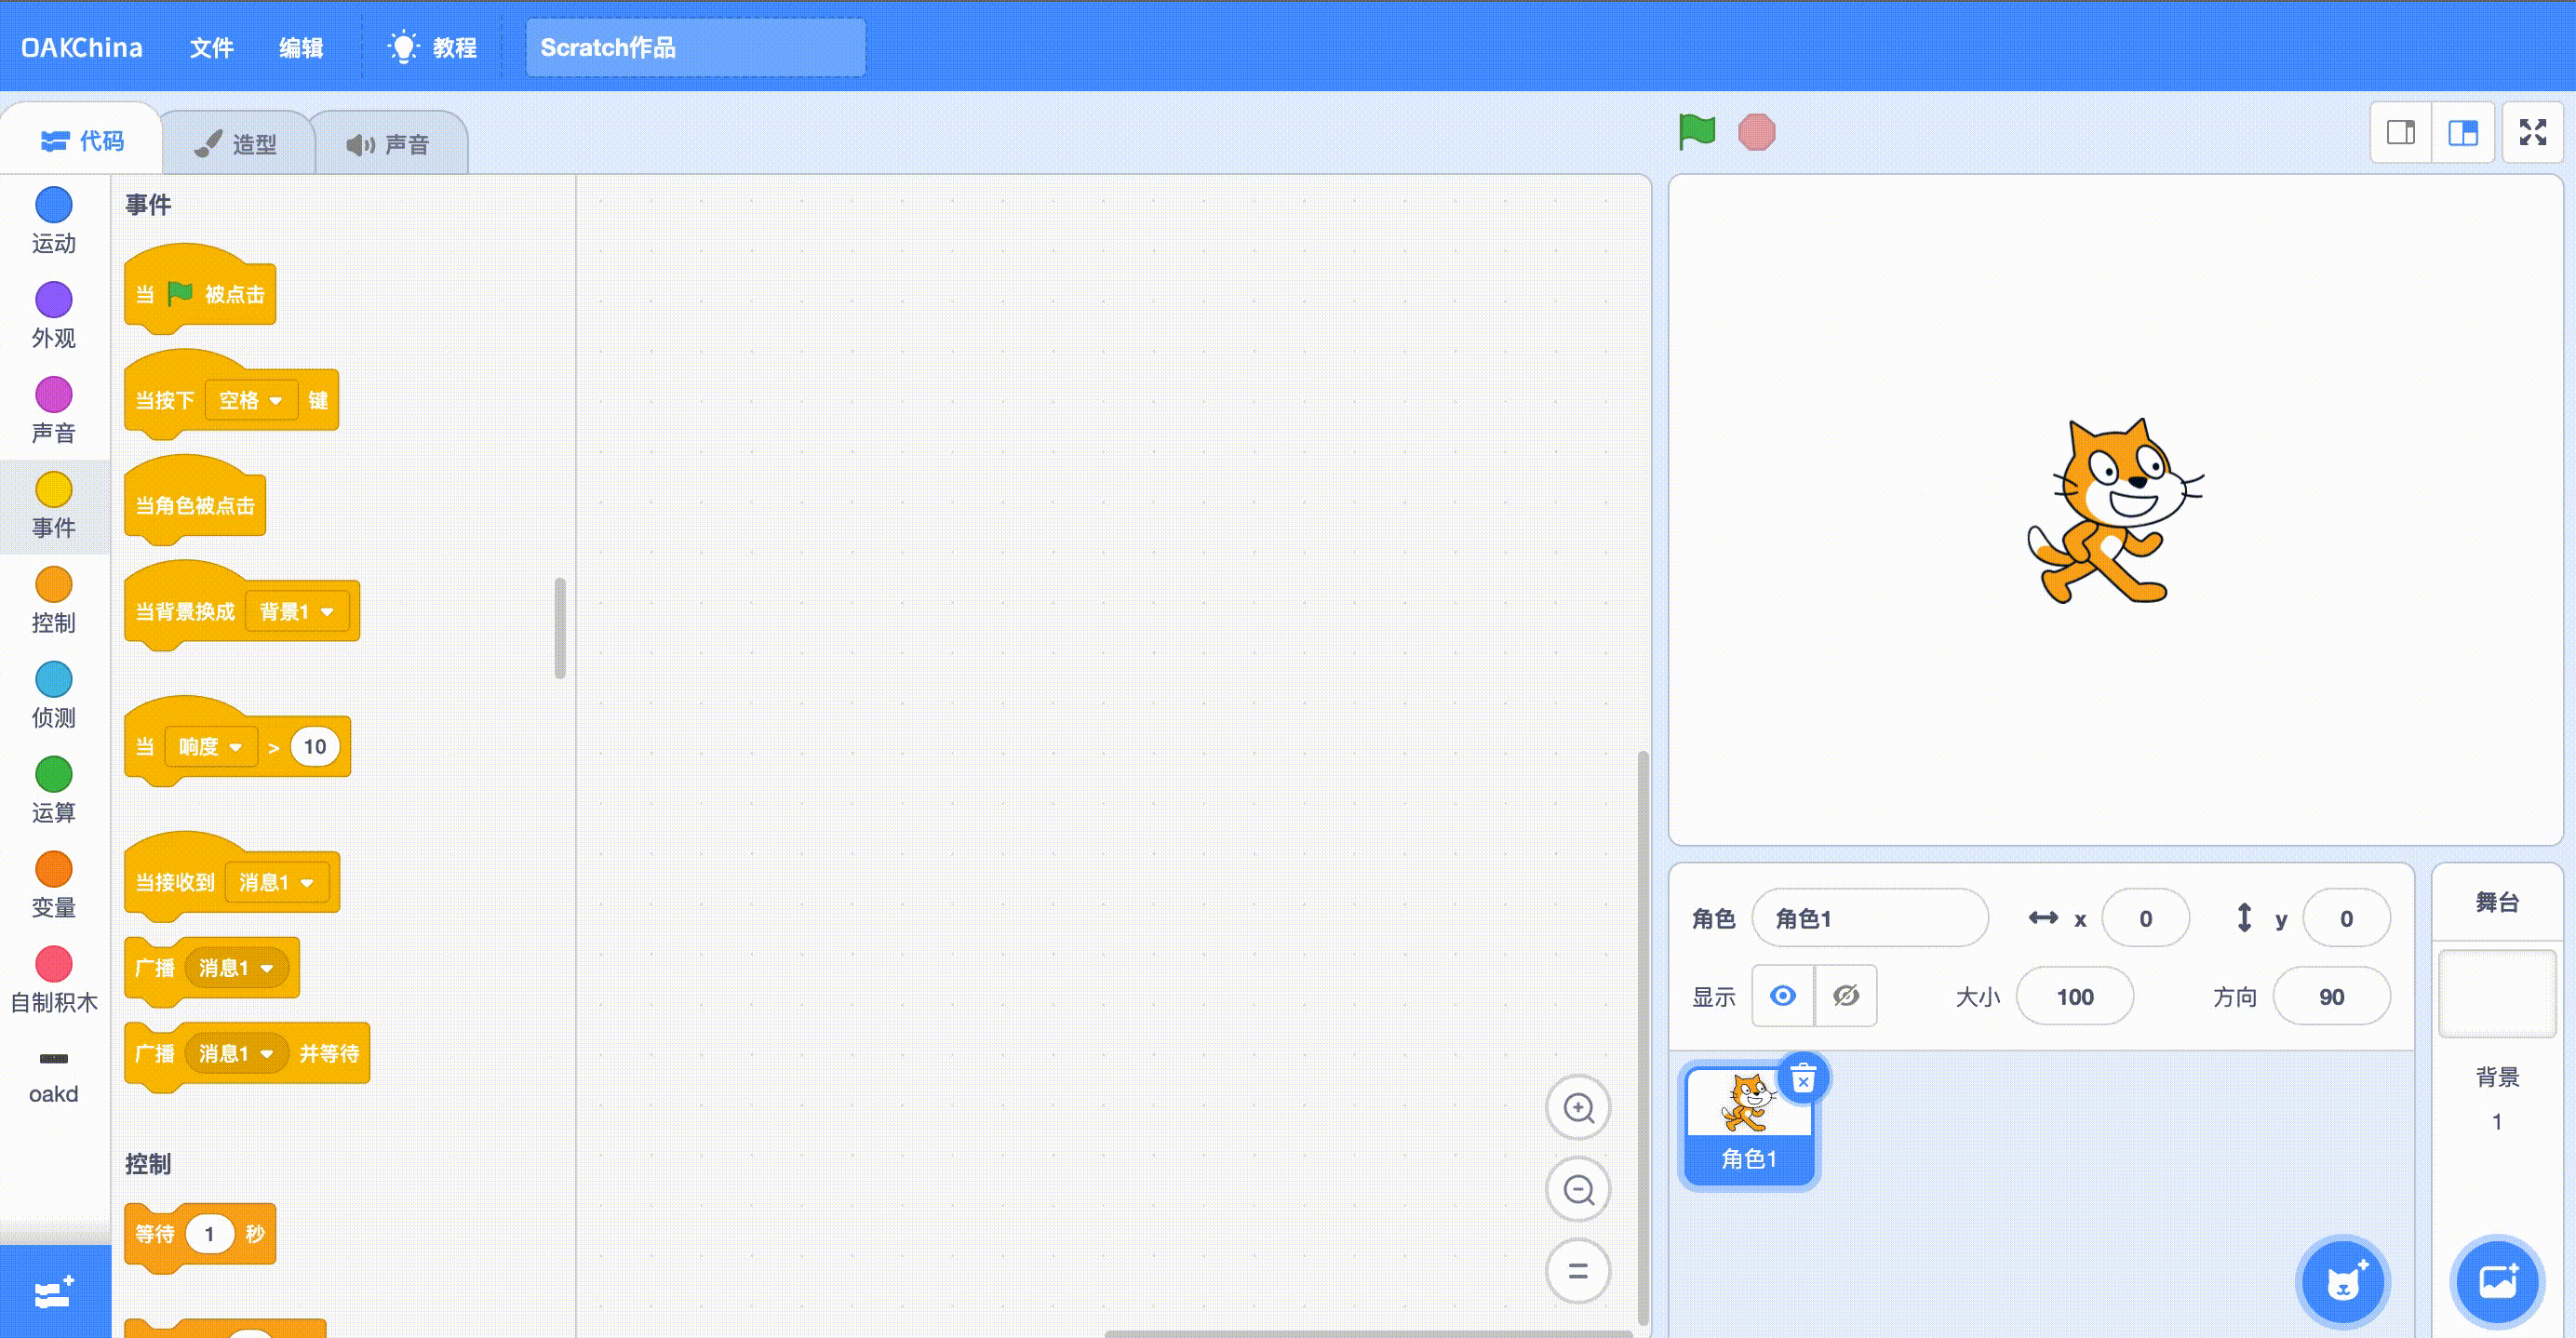Expand the 背景1 backdrop dropdown
Viewport: 2576px width, 1338px height.
click(297, 612)
